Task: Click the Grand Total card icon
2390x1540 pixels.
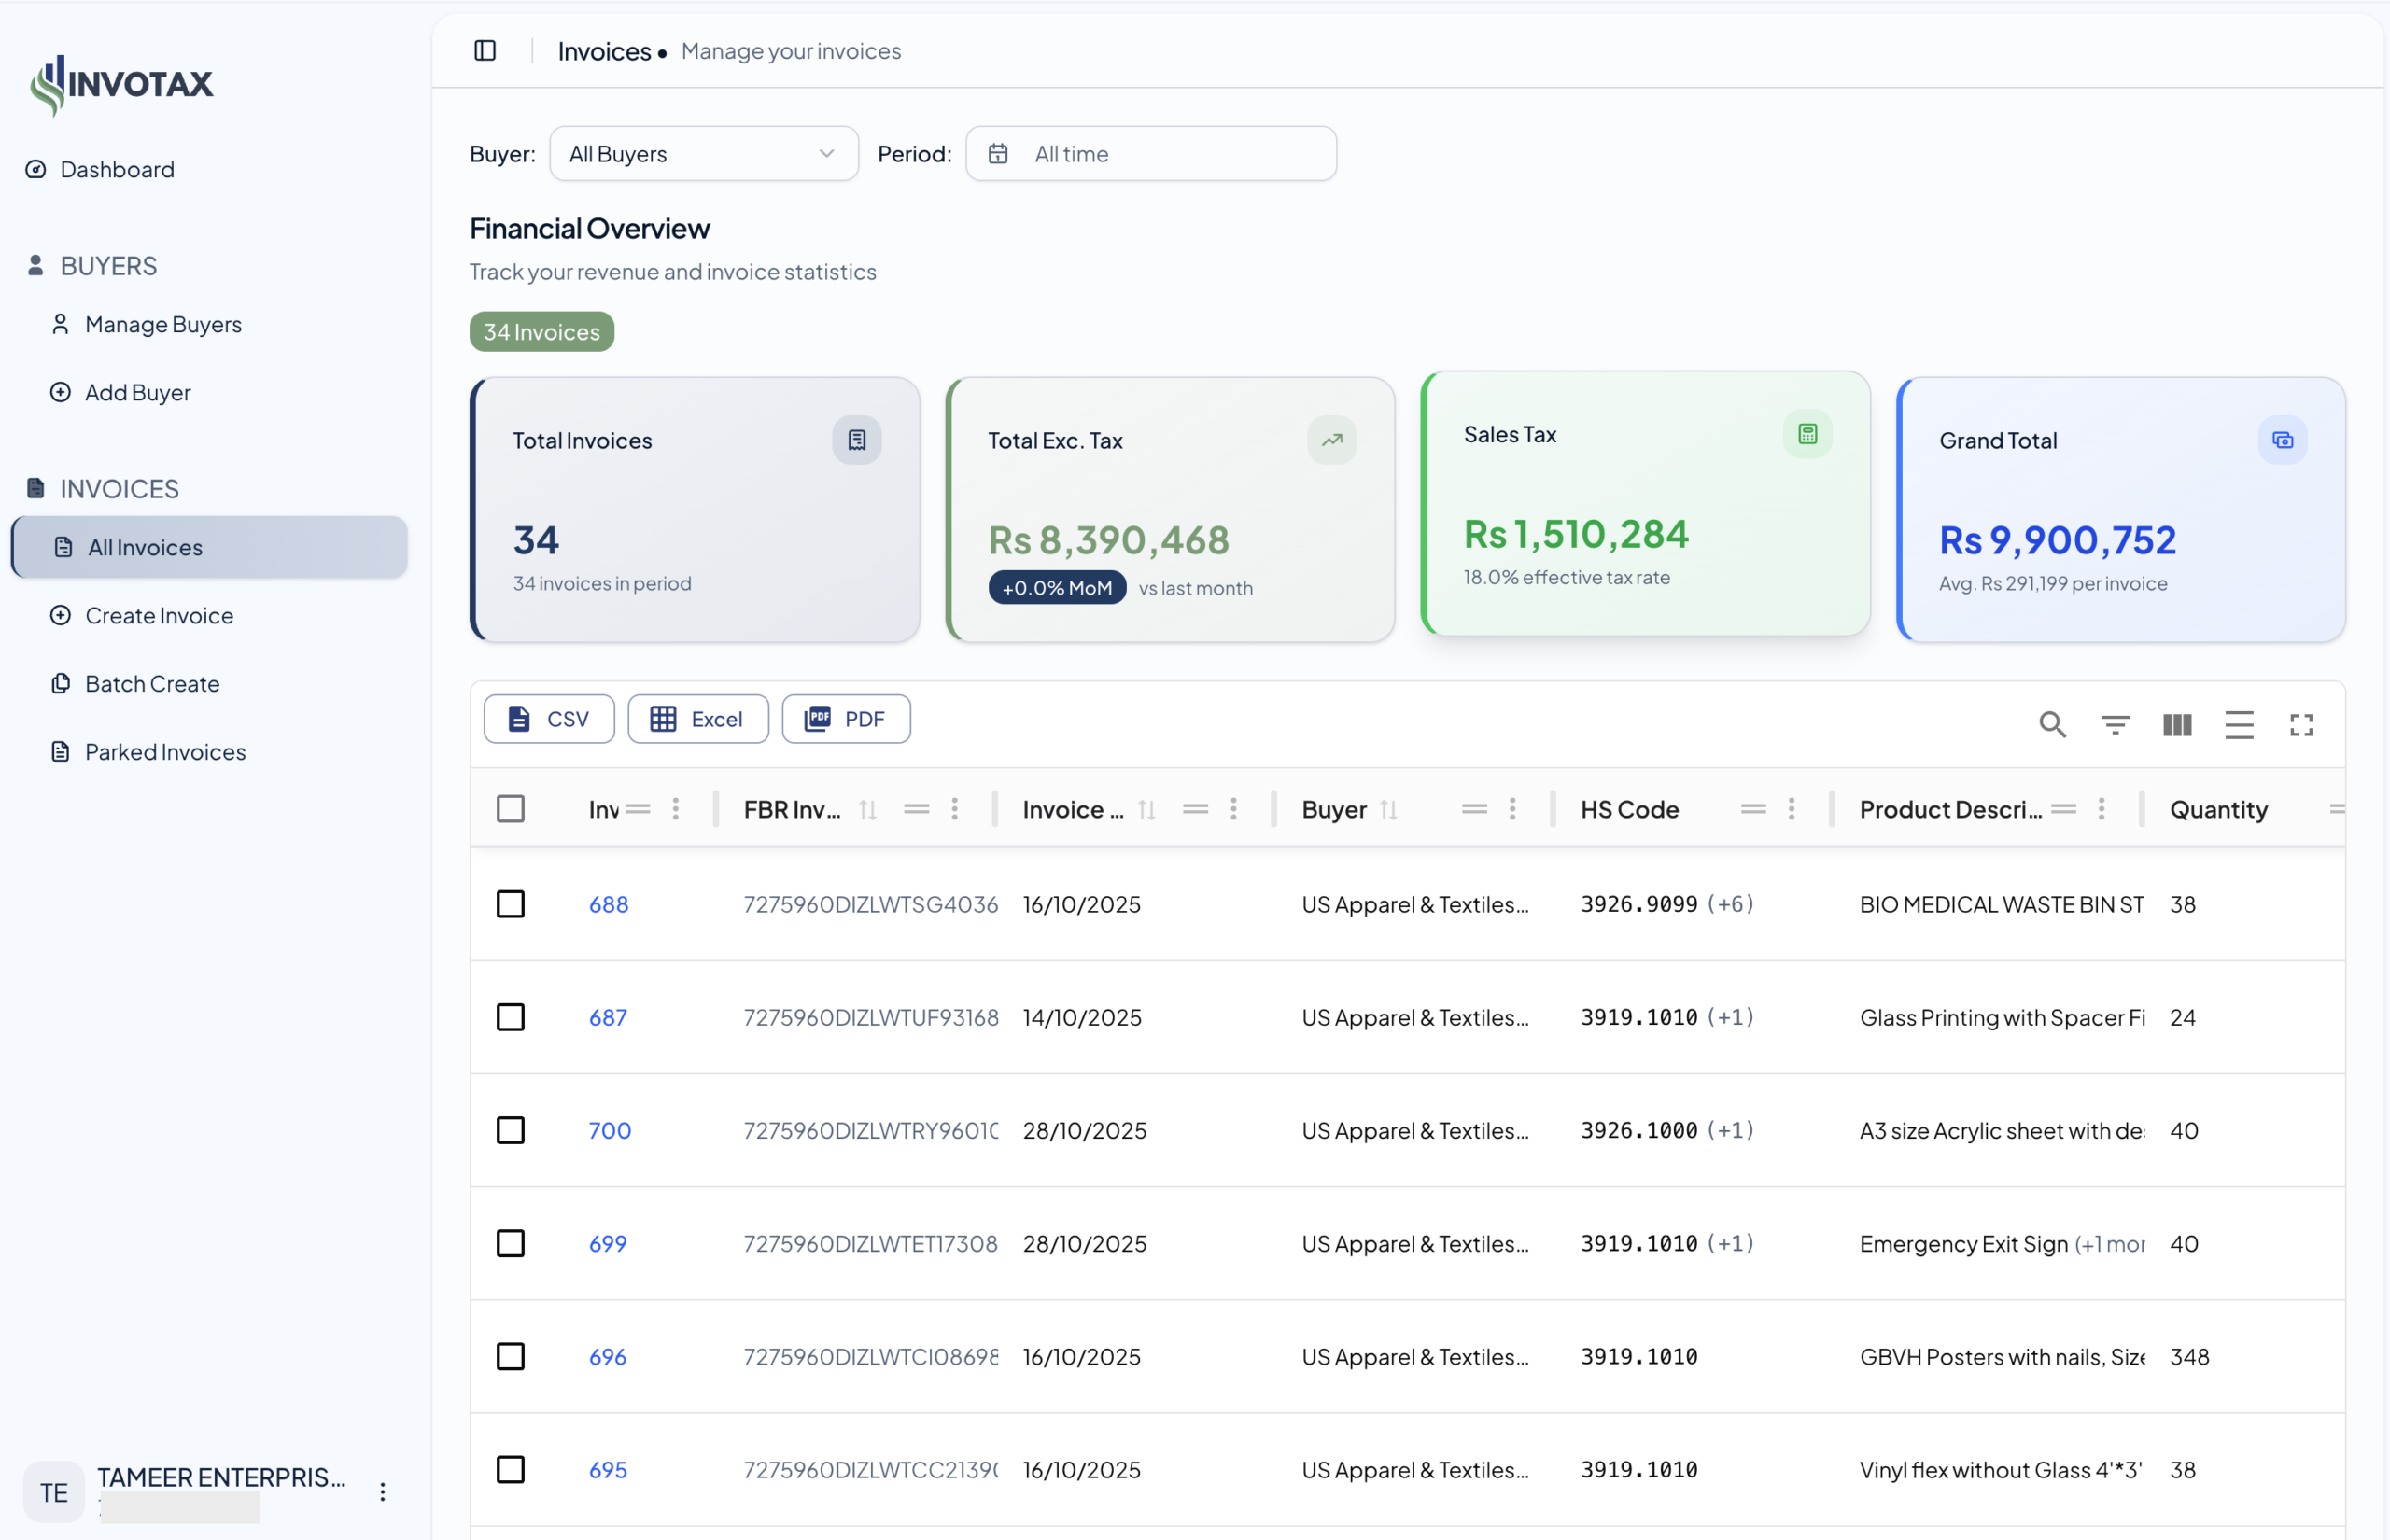Action: pyautogui.click(x=2282, y=440)
